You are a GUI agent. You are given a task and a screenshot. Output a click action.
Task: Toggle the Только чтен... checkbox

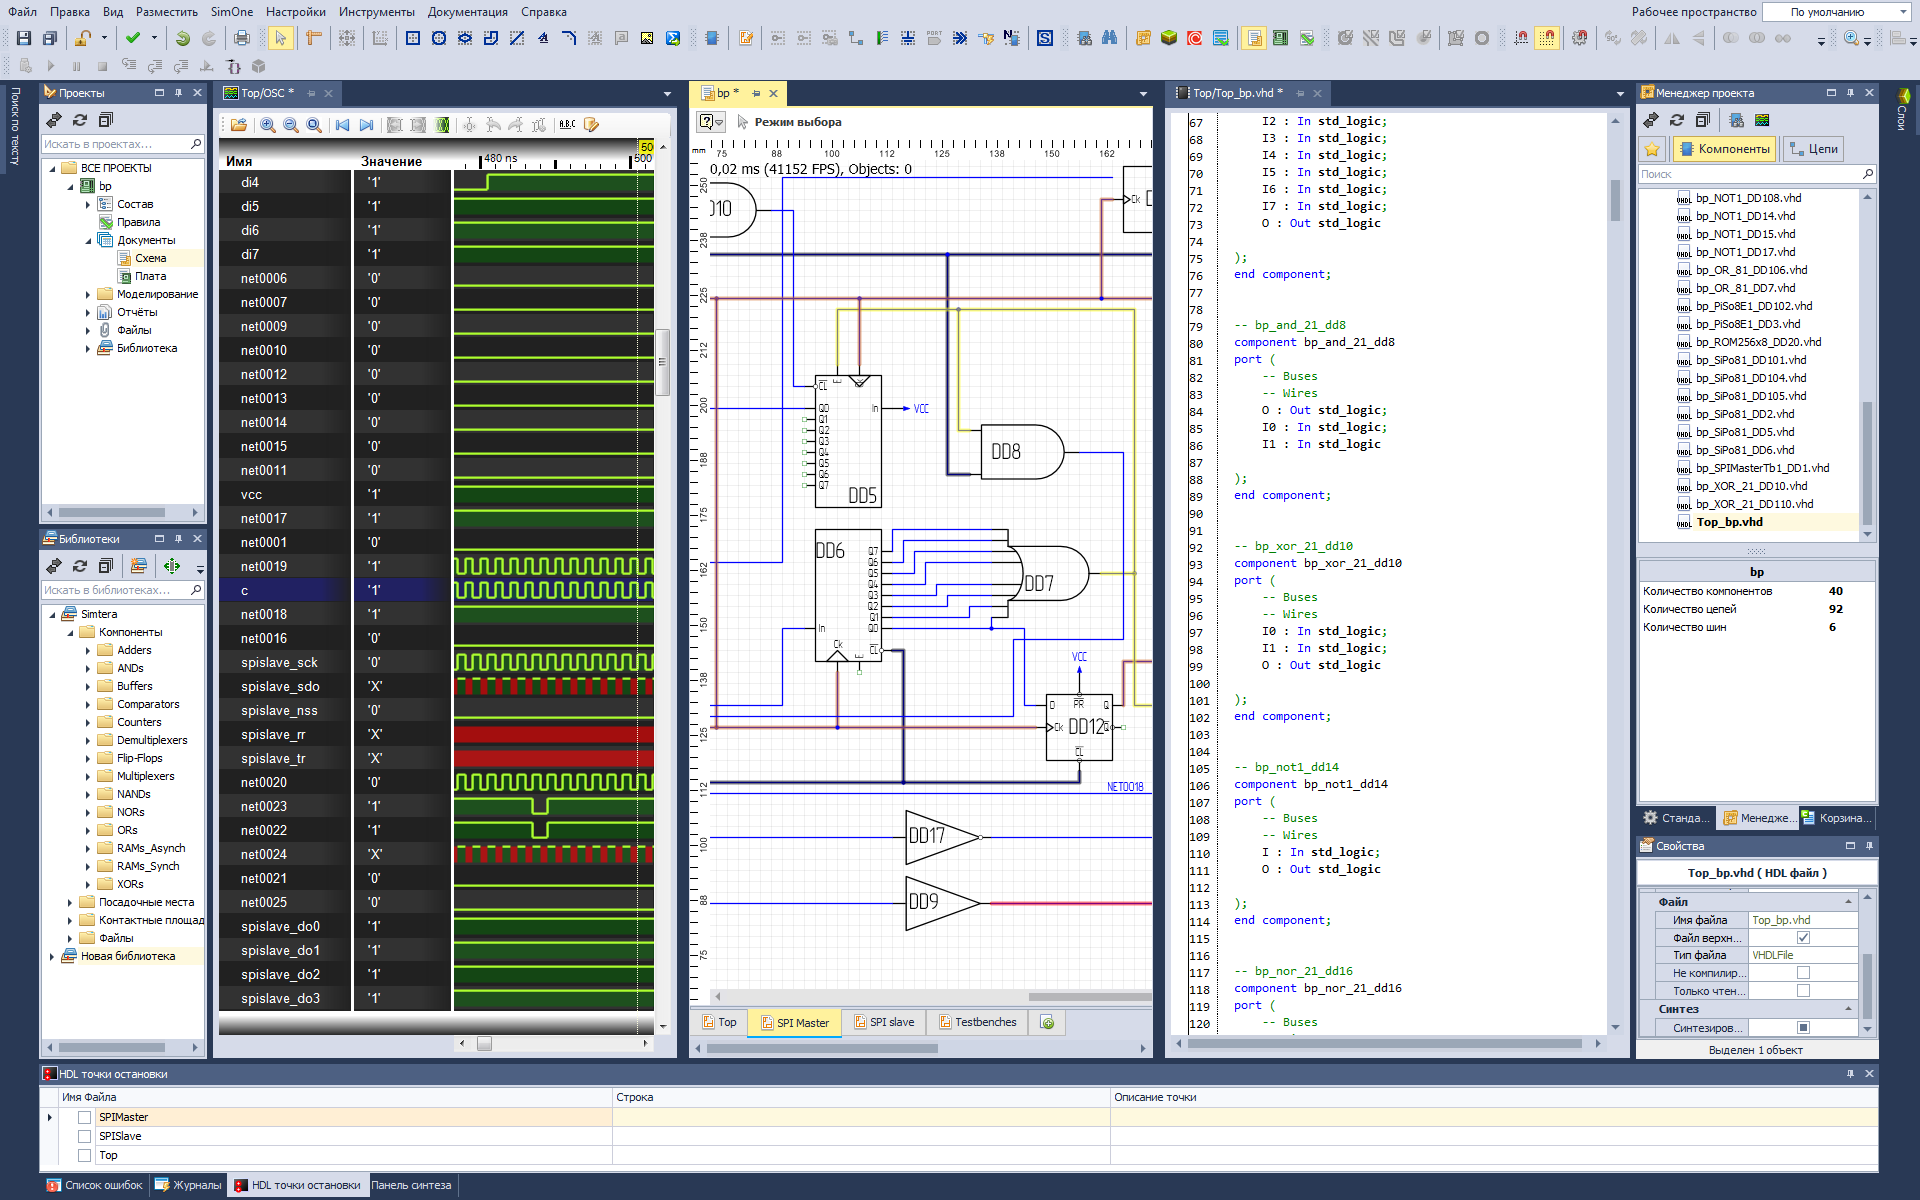pyautogui.click(x=1803, y=991)
